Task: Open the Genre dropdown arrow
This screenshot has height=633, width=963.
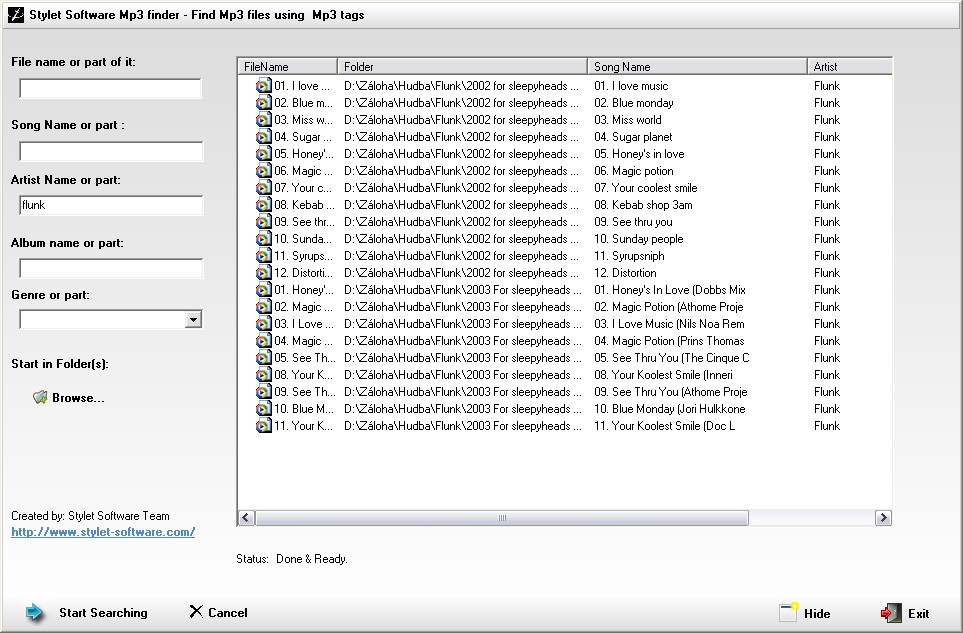Action: (193, 319)
